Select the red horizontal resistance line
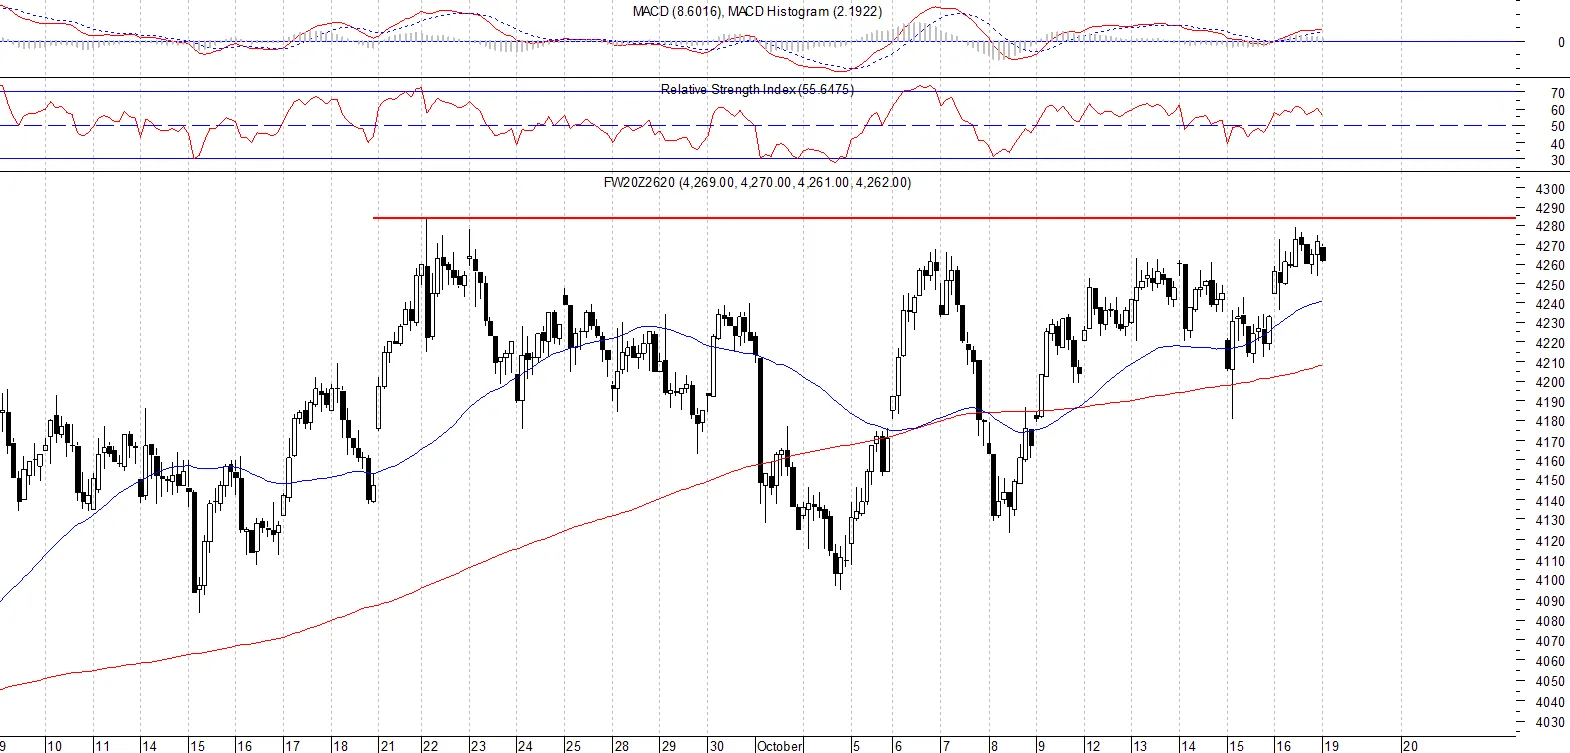Viewport: 1570px width, 753px height. tap(945, 217)
